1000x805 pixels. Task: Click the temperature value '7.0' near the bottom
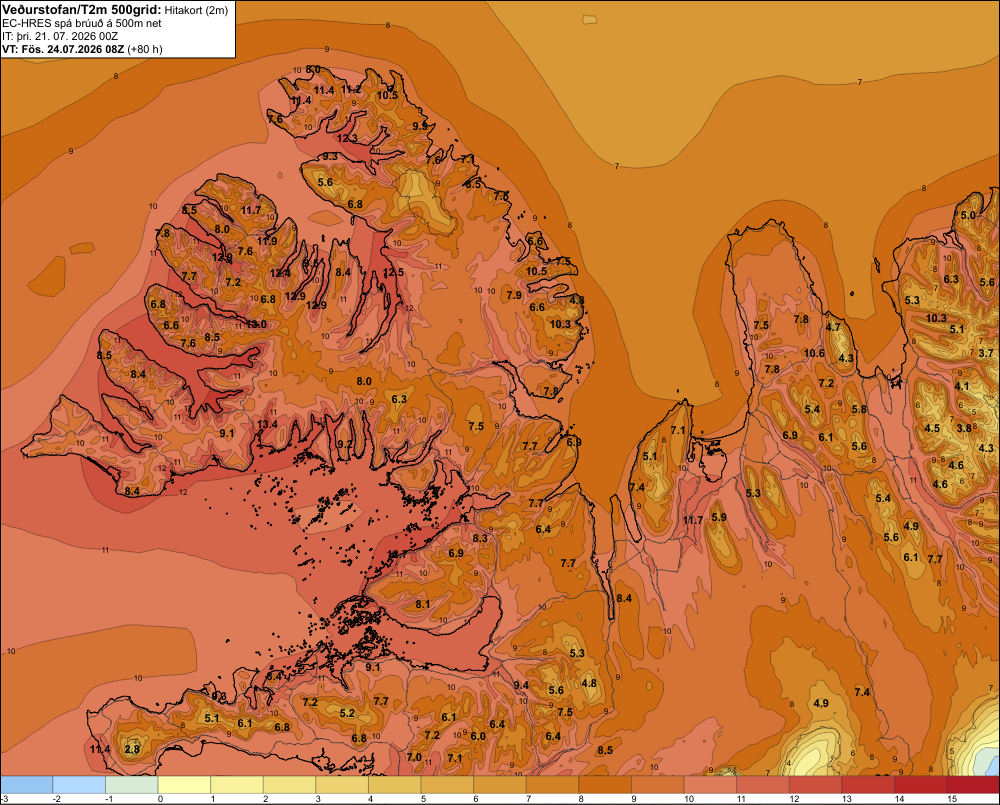414,757
